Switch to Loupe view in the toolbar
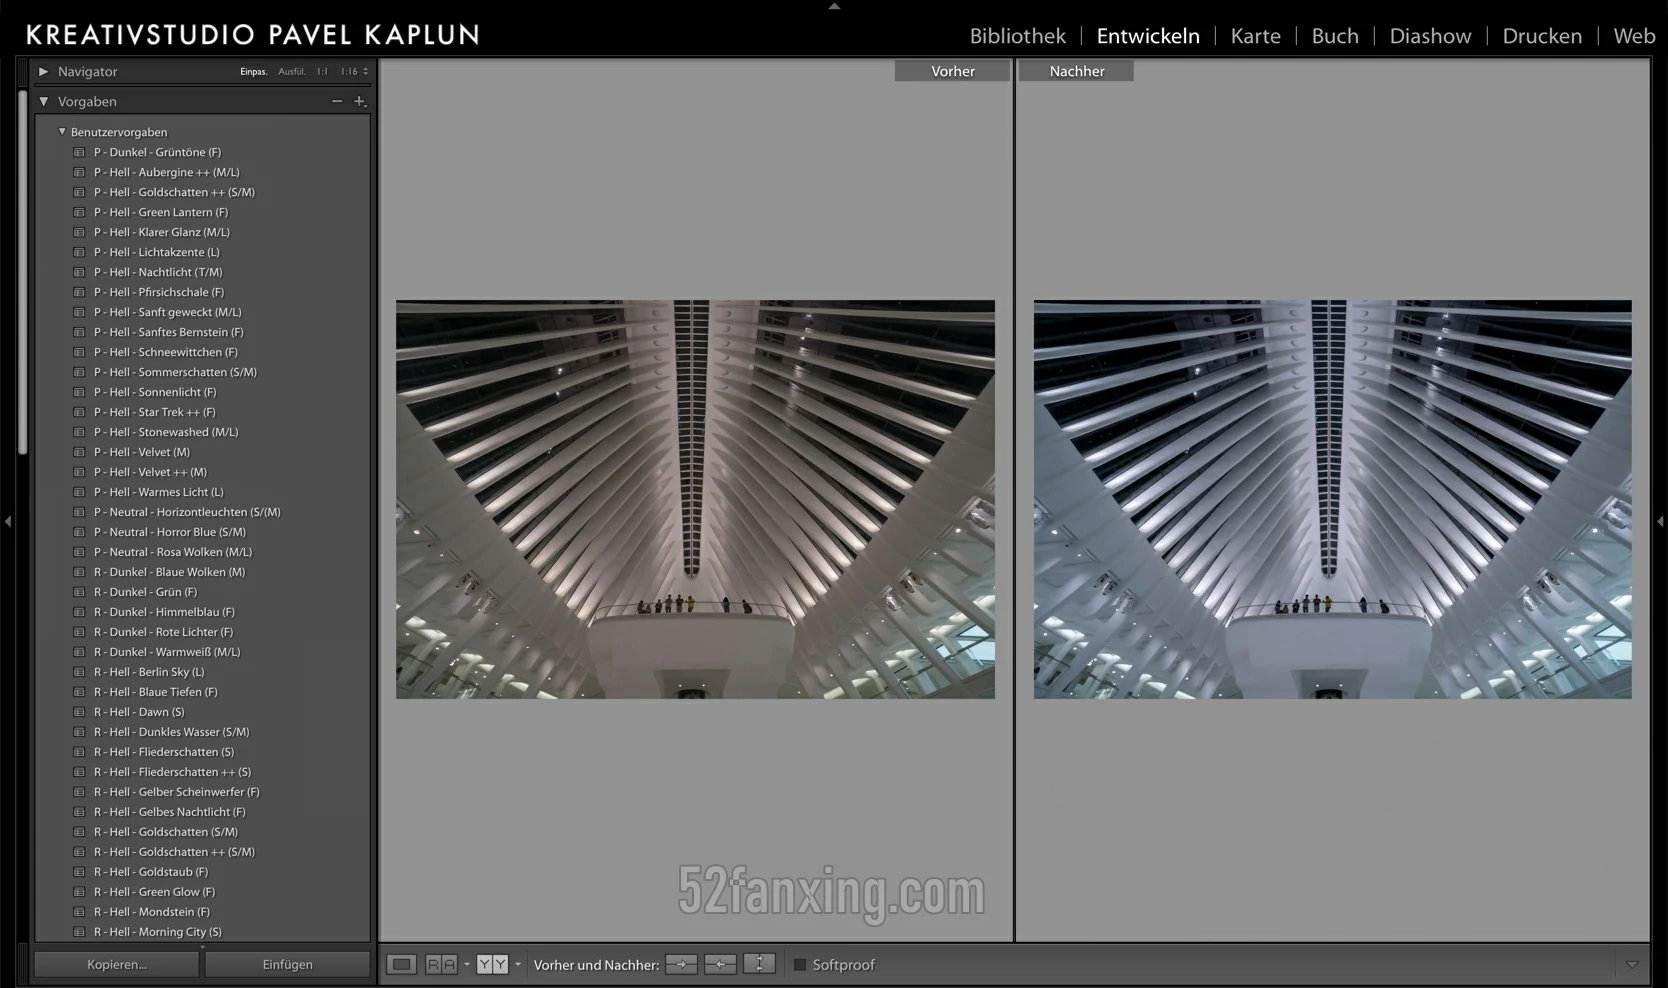Screen dimensions: 1668x988 [x=402, y=964]
